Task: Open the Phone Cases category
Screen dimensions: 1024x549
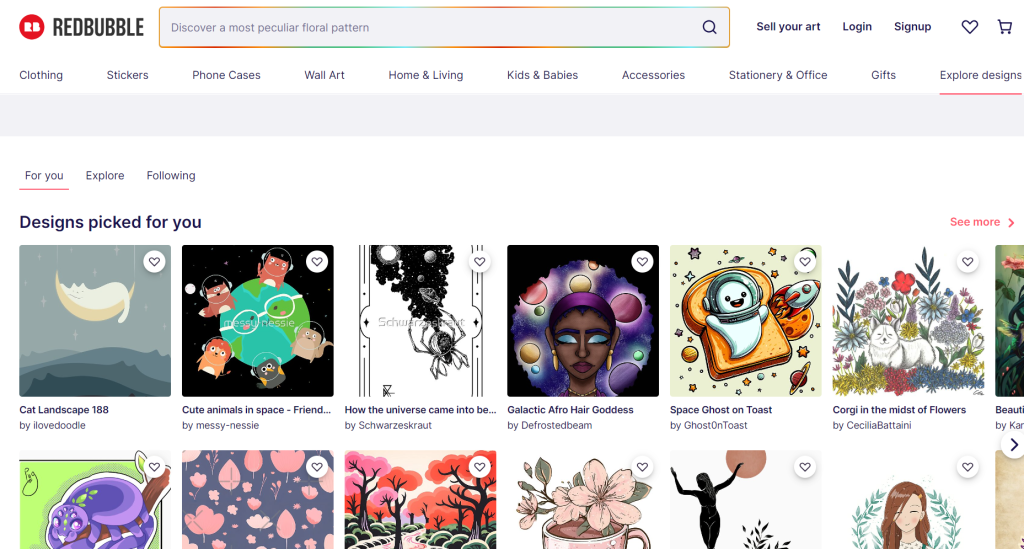Action: 226,75
